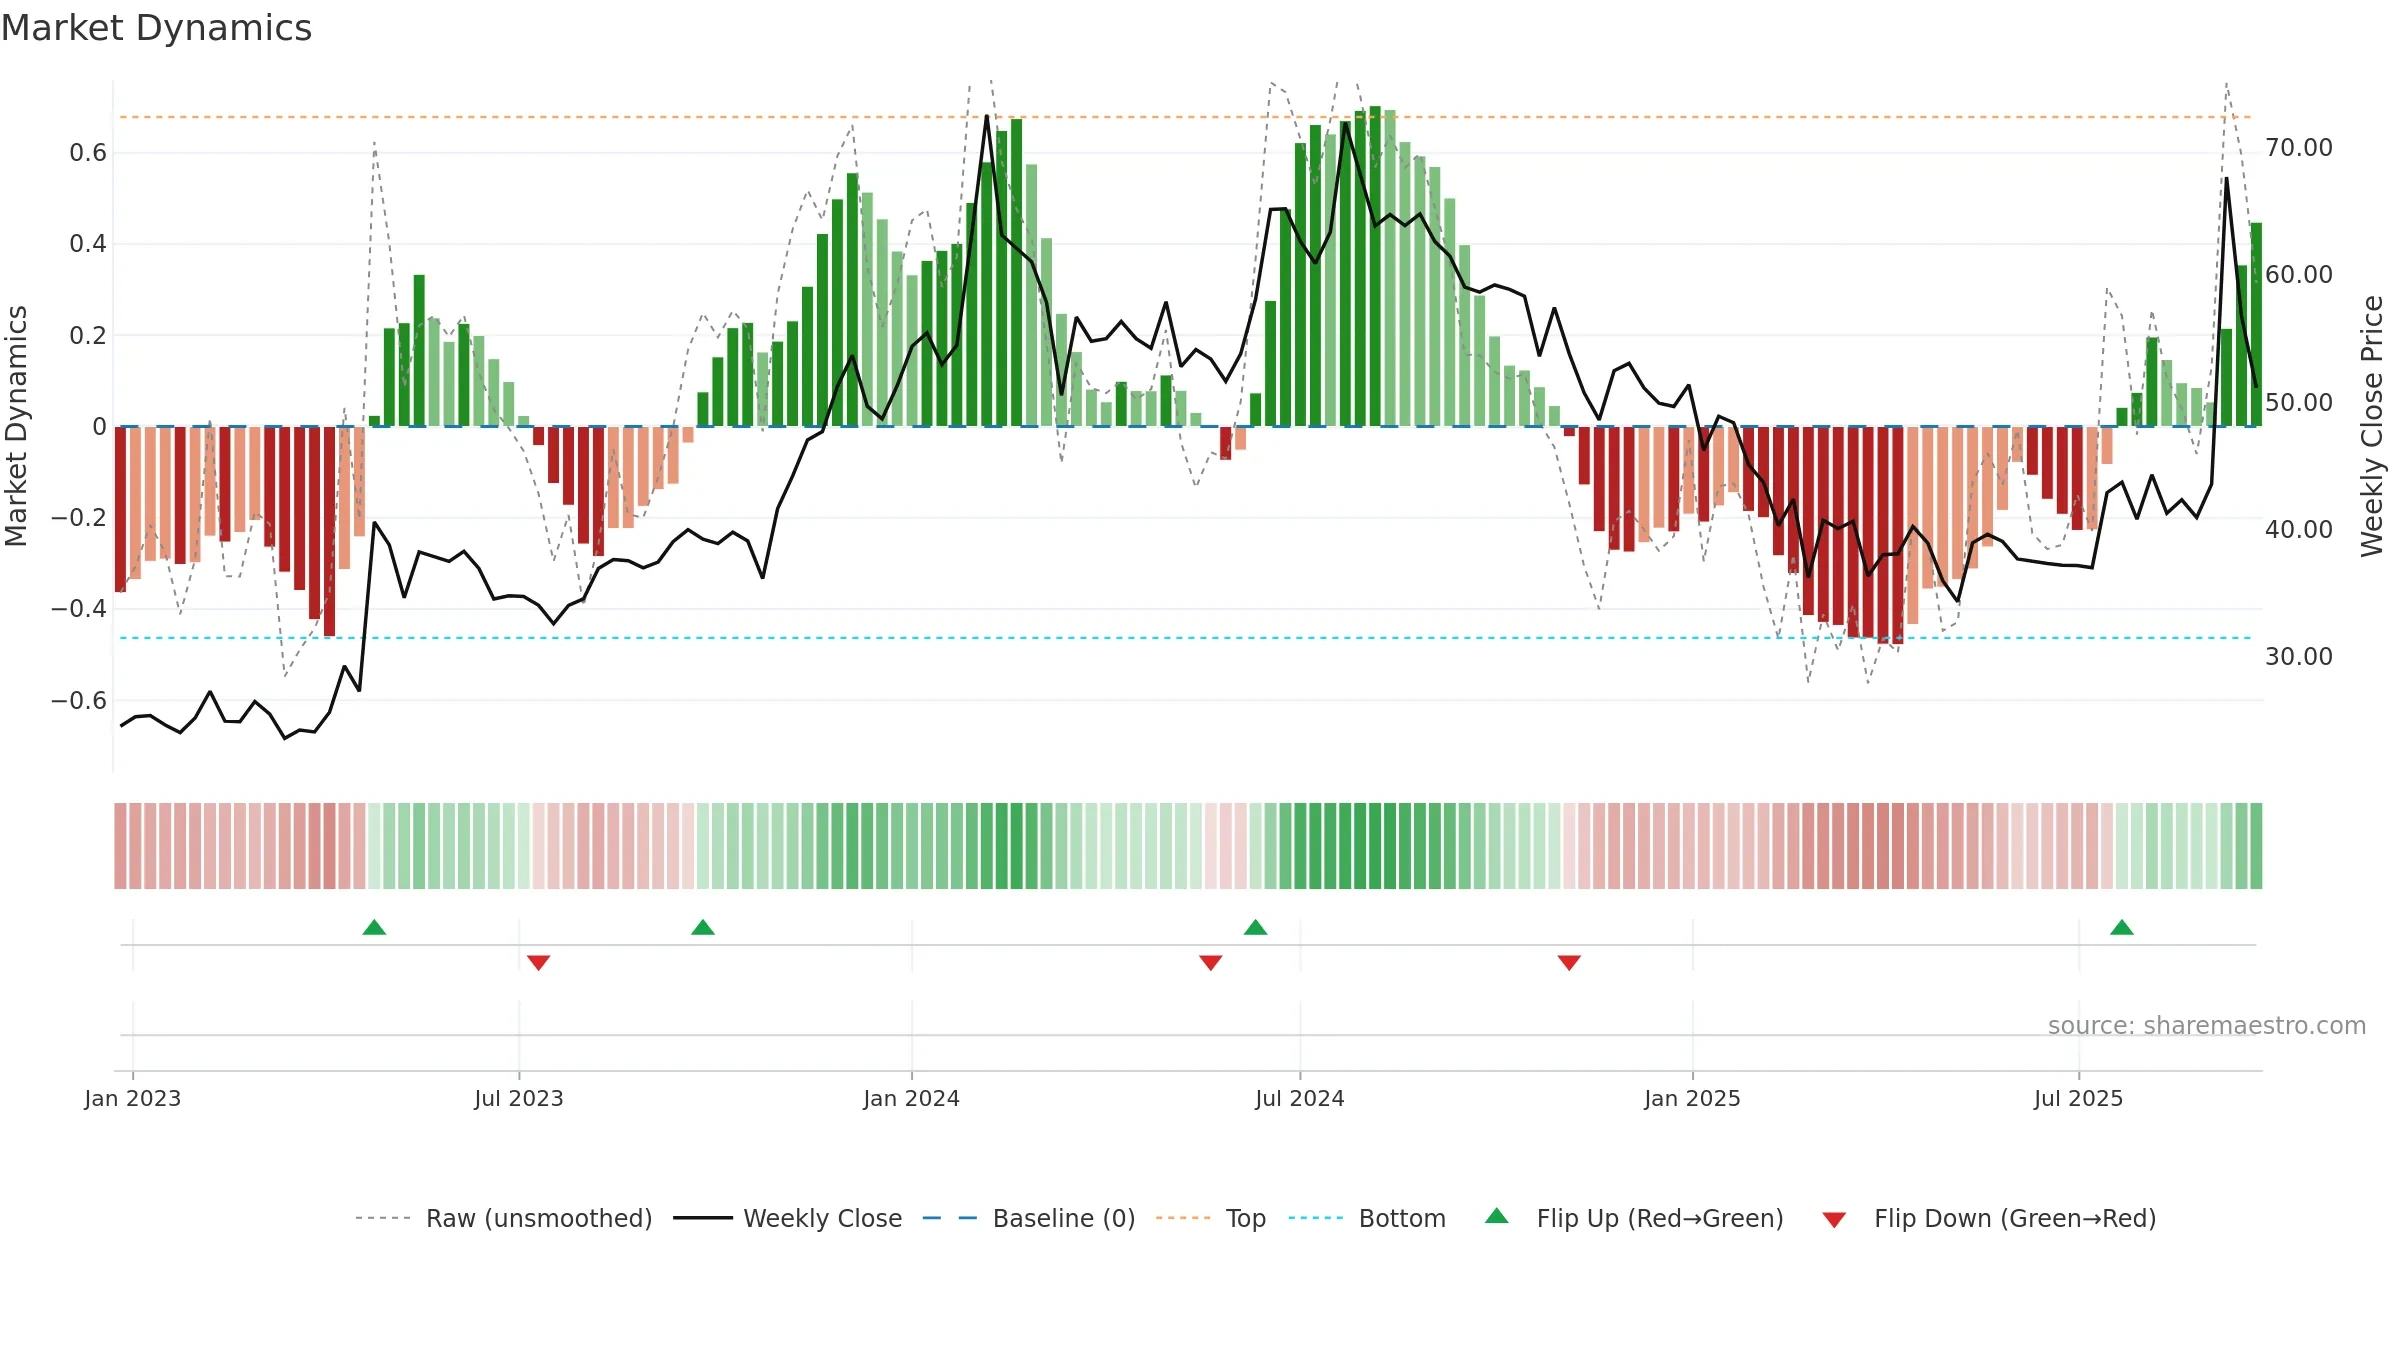
Task: Toggle the Top legend entry
Action: point(1211,1218)
